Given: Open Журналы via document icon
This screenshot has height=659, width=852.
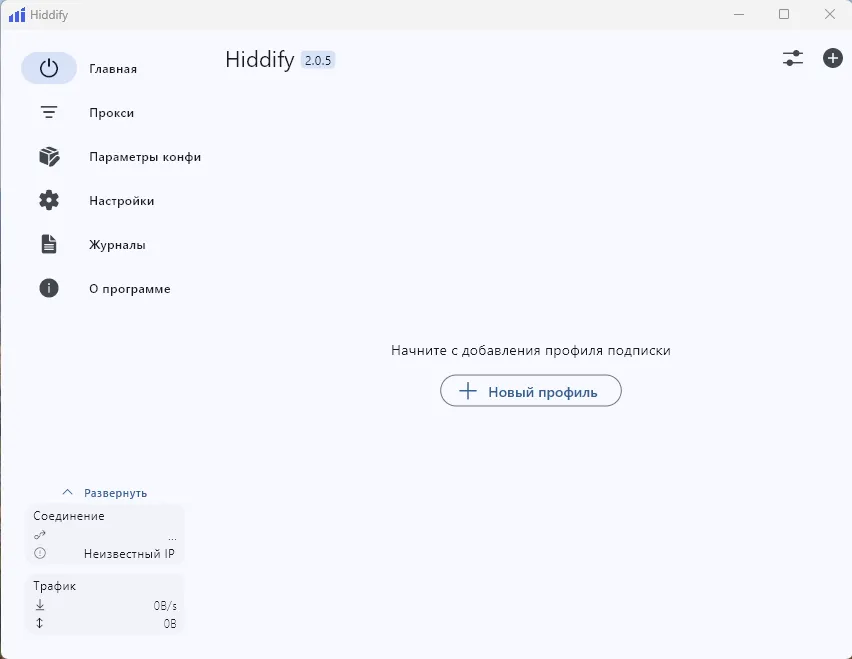Looking at the screenshot, I should (x=49, y=244).
